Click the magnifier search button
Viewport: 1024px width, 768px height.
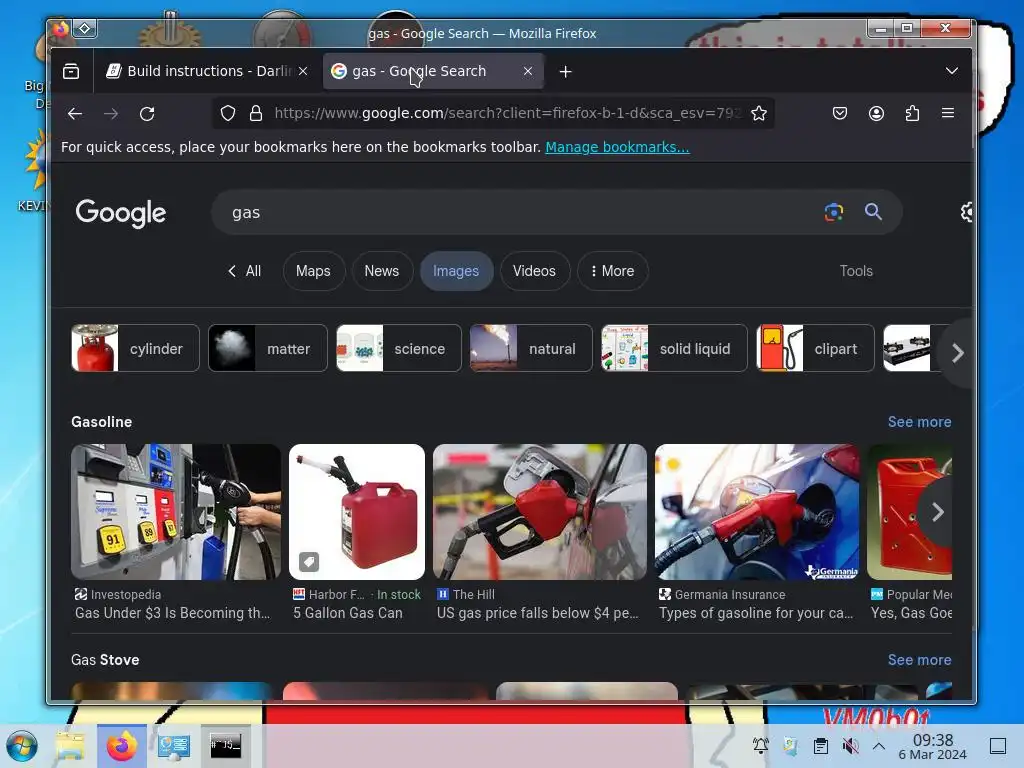[x=873, y=212]
